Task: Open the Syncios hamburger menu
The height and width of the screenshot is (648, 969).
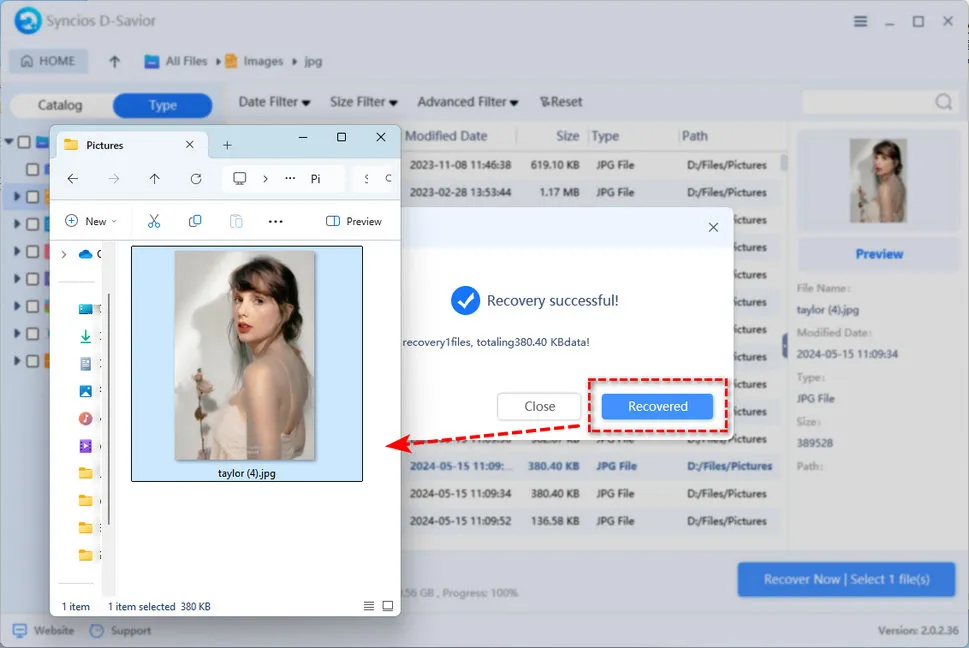Action: (860, 22)
